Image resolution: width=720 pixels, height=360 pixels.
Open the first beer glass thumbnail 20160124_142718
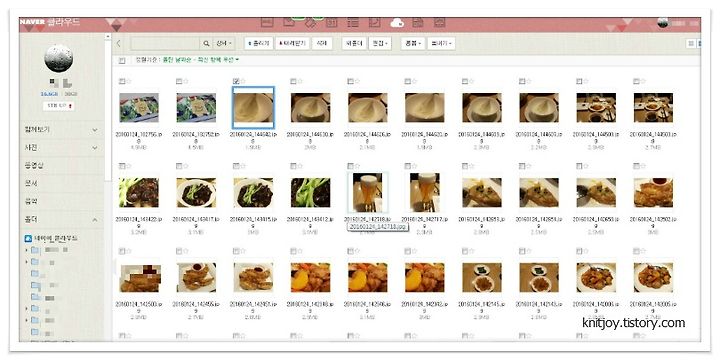367,192
